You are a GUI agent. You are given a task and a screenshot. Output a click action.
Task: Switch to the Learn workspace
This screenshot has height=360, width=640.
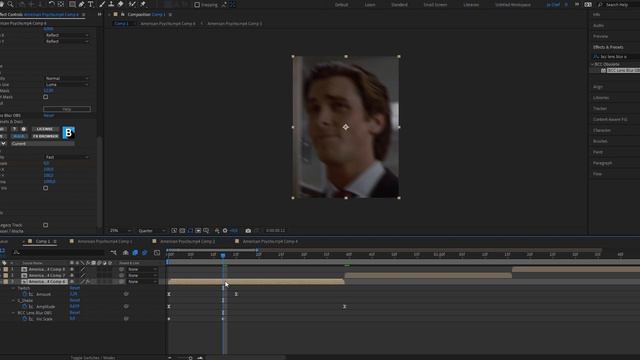point(370,5)
